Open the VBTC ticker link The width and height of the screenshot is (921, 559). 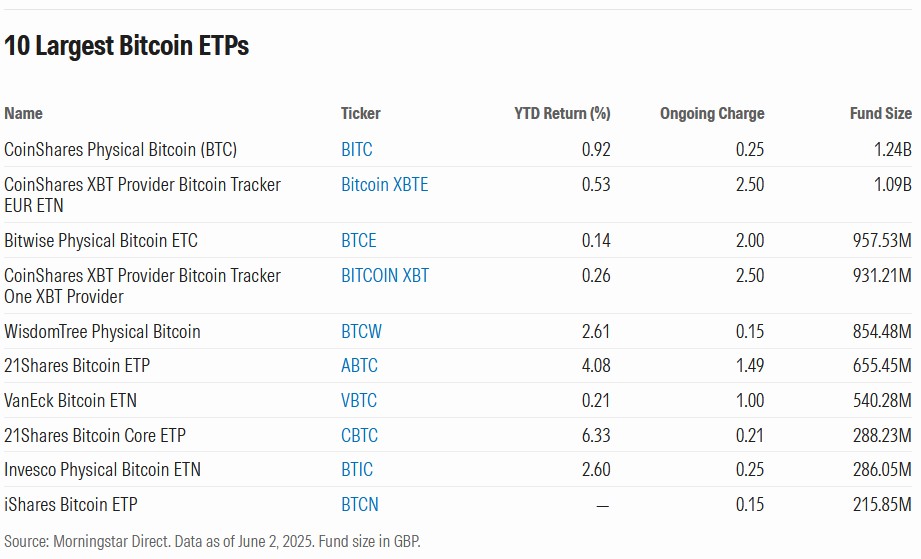coord(359,401)
